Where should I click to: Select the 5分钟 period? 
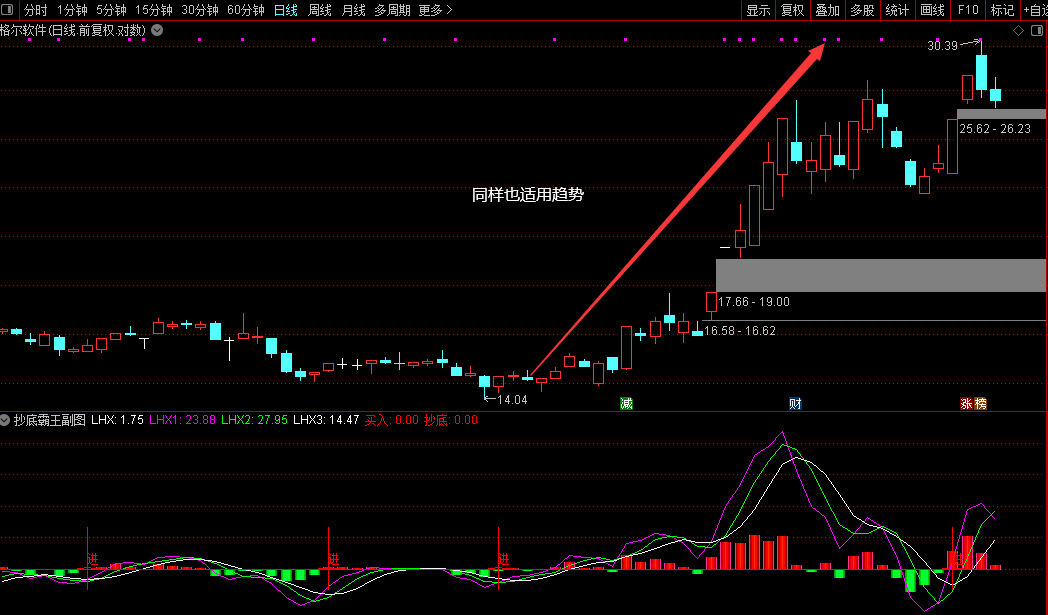click(x=111, y=10)
